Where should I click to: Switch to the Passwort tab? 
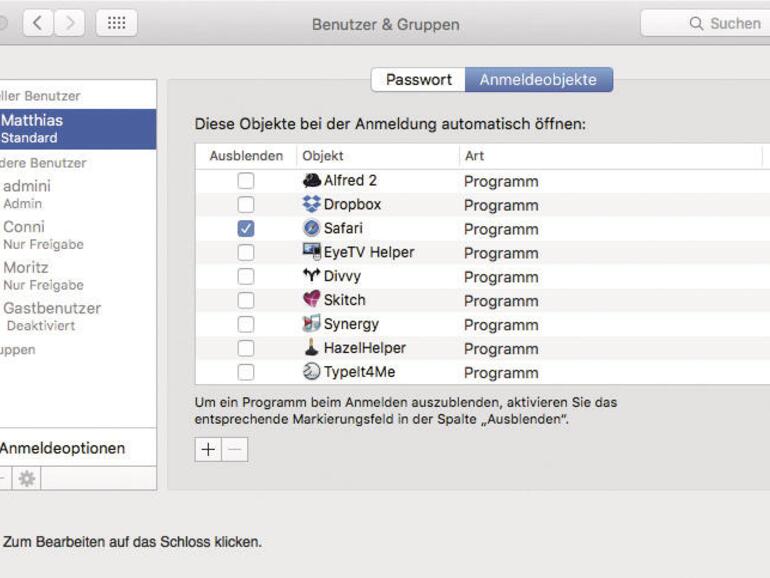point(418,80)
